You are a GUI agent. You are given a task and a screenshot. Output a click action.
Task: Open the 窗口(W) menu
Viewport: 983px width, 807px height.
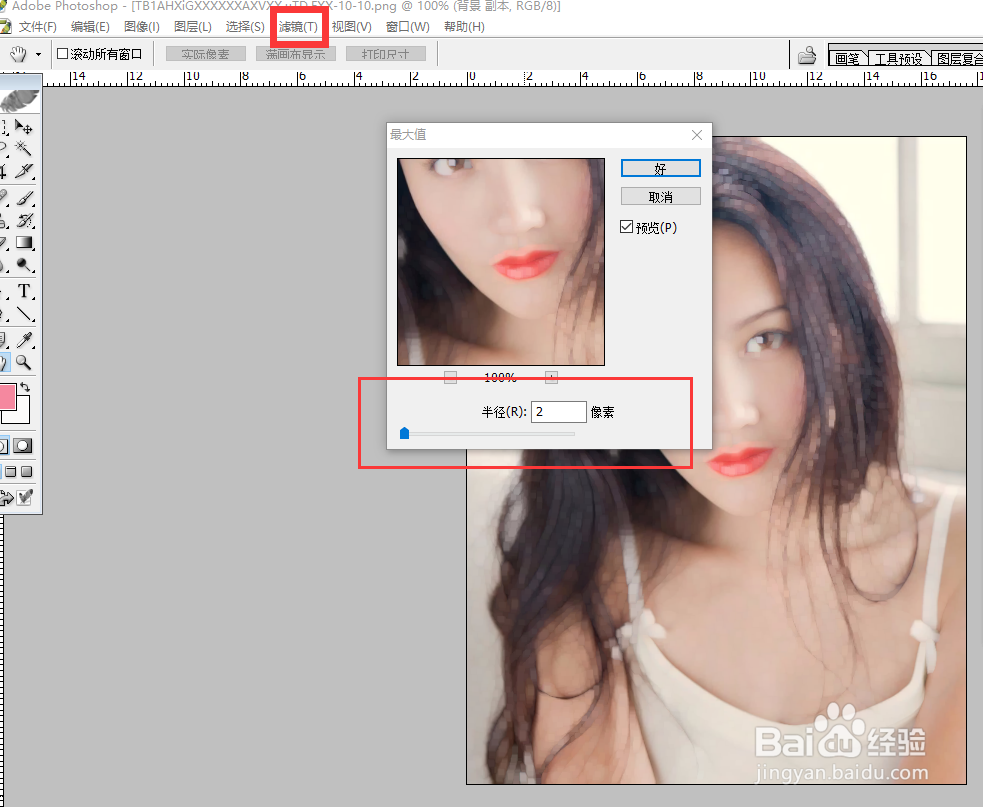tap(407, 27)
